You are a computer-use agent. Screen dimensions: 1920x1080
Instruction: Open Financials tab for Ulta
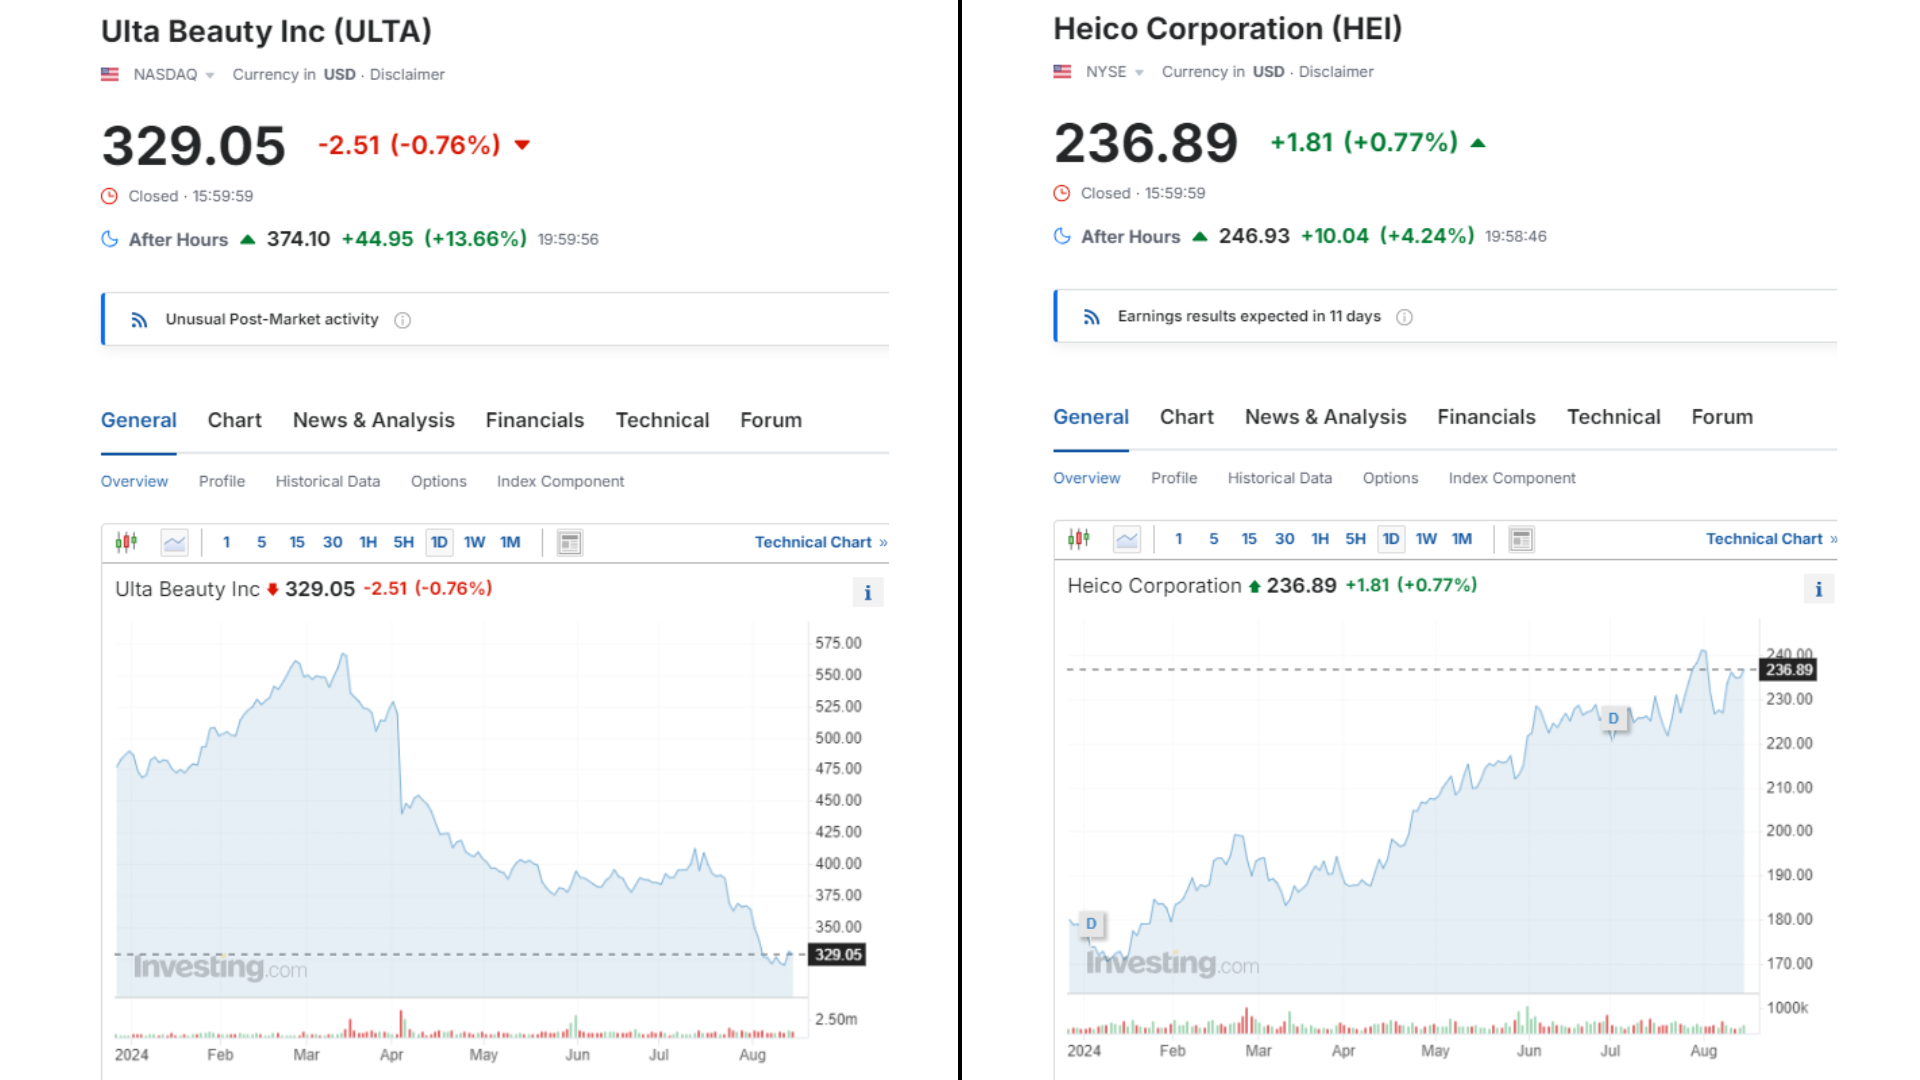534,420
